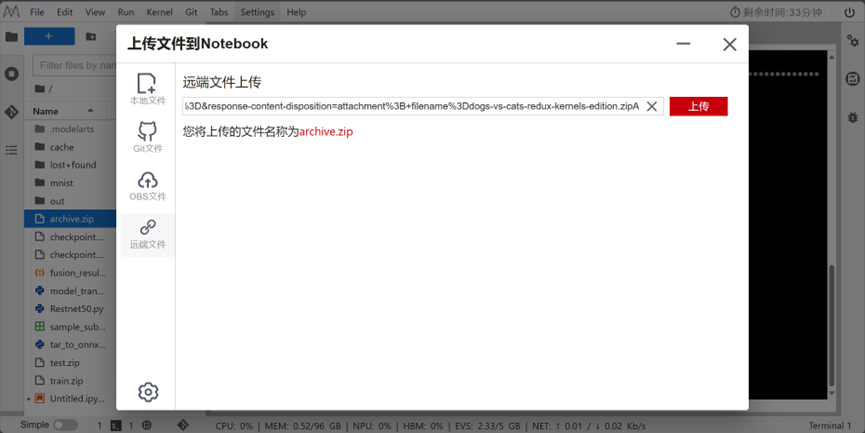The image size is (865, 433).
Task: Click the remaining time indicator
Action: point(776,12)
